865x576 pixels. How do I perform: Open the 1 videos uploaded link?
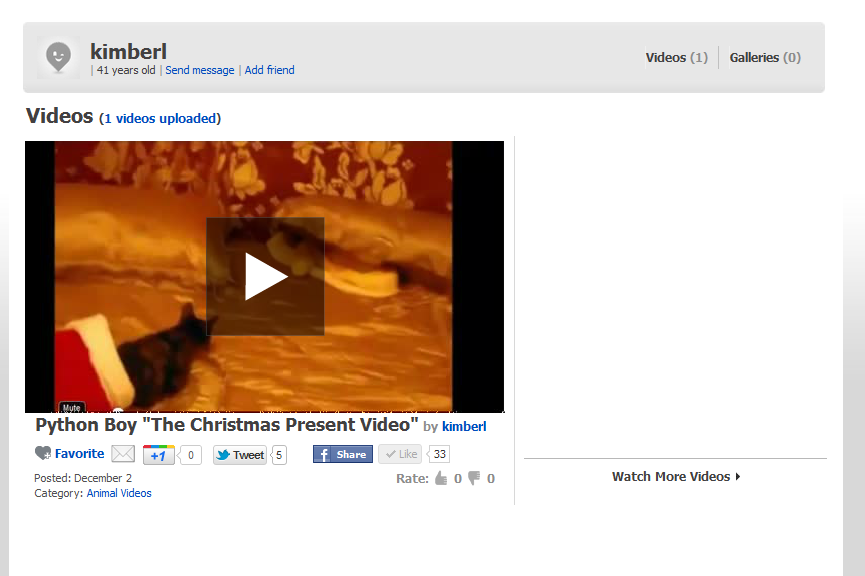coord(160,119)
